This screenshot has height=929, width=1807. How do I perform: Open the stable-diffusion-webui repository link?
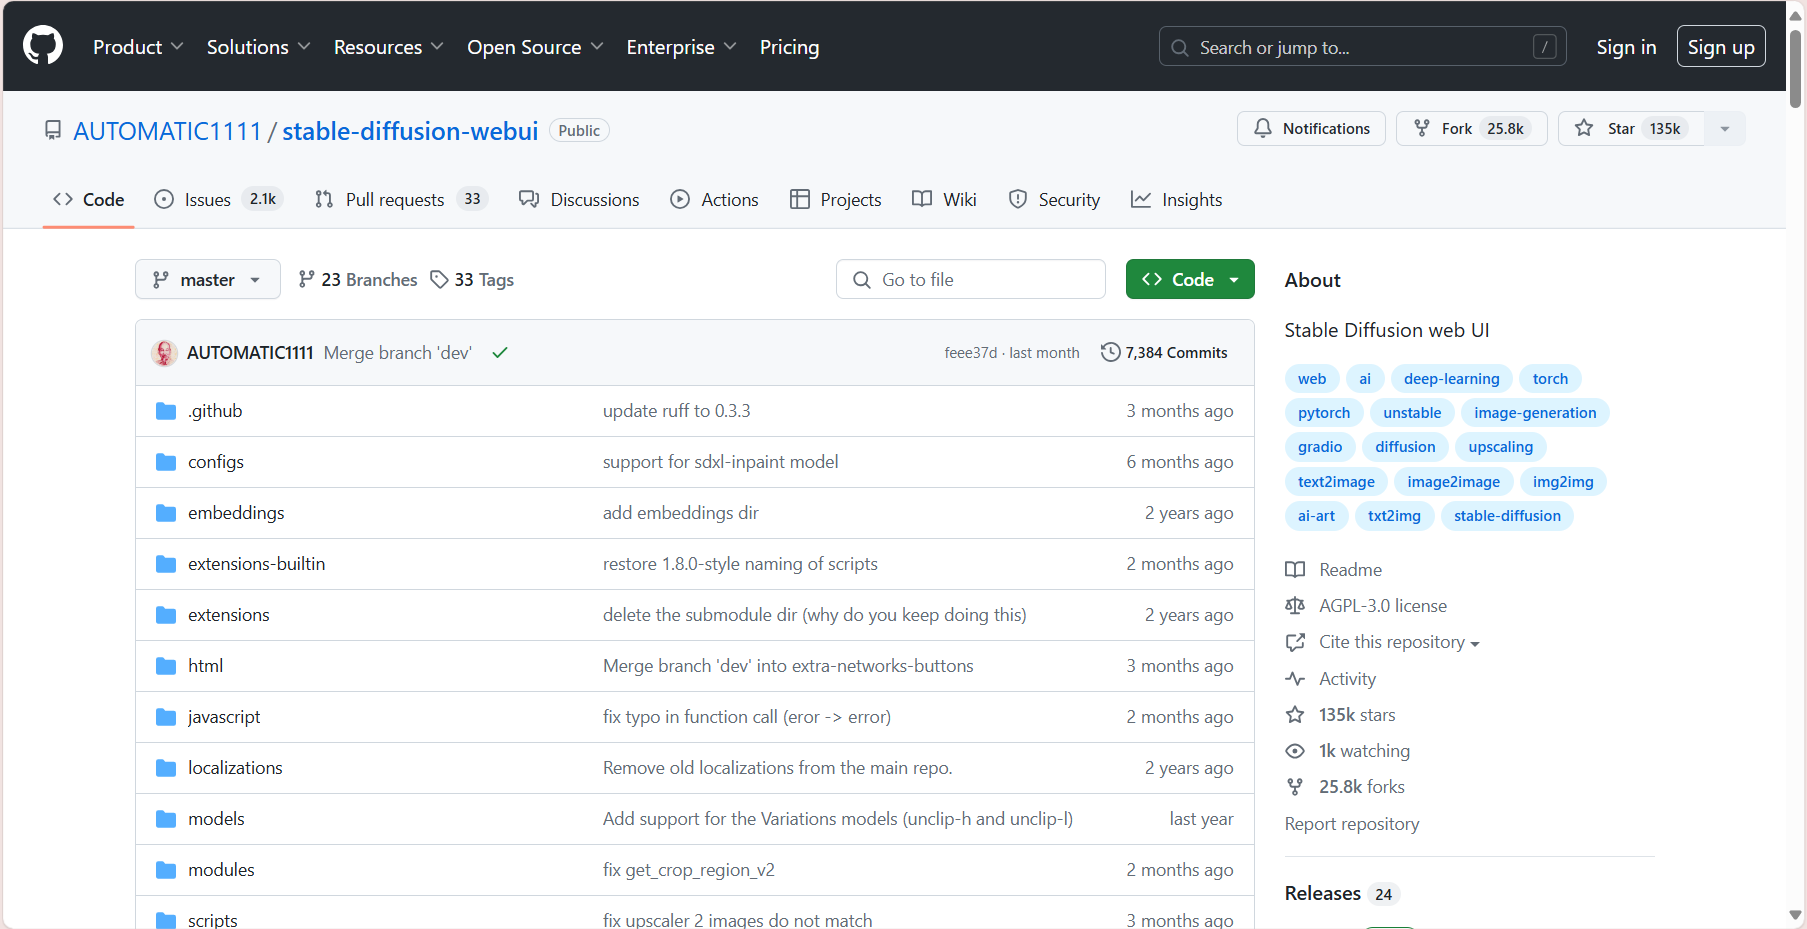point(410,131)
